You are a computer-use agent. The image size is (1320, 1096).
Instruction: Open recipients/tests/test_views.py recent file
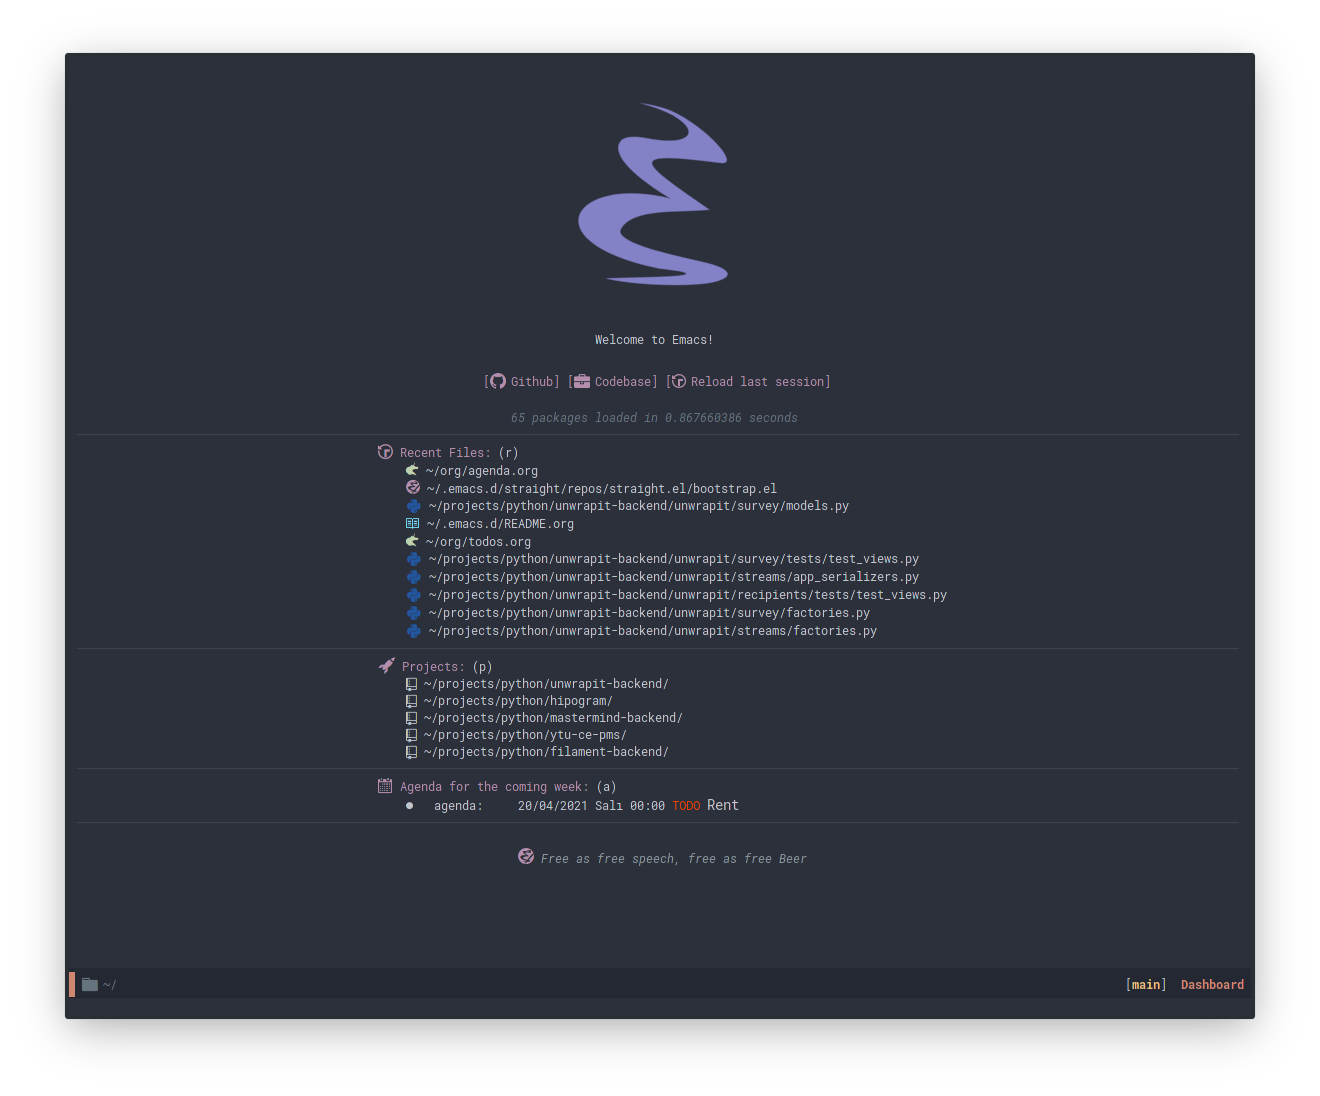[688, 595]
